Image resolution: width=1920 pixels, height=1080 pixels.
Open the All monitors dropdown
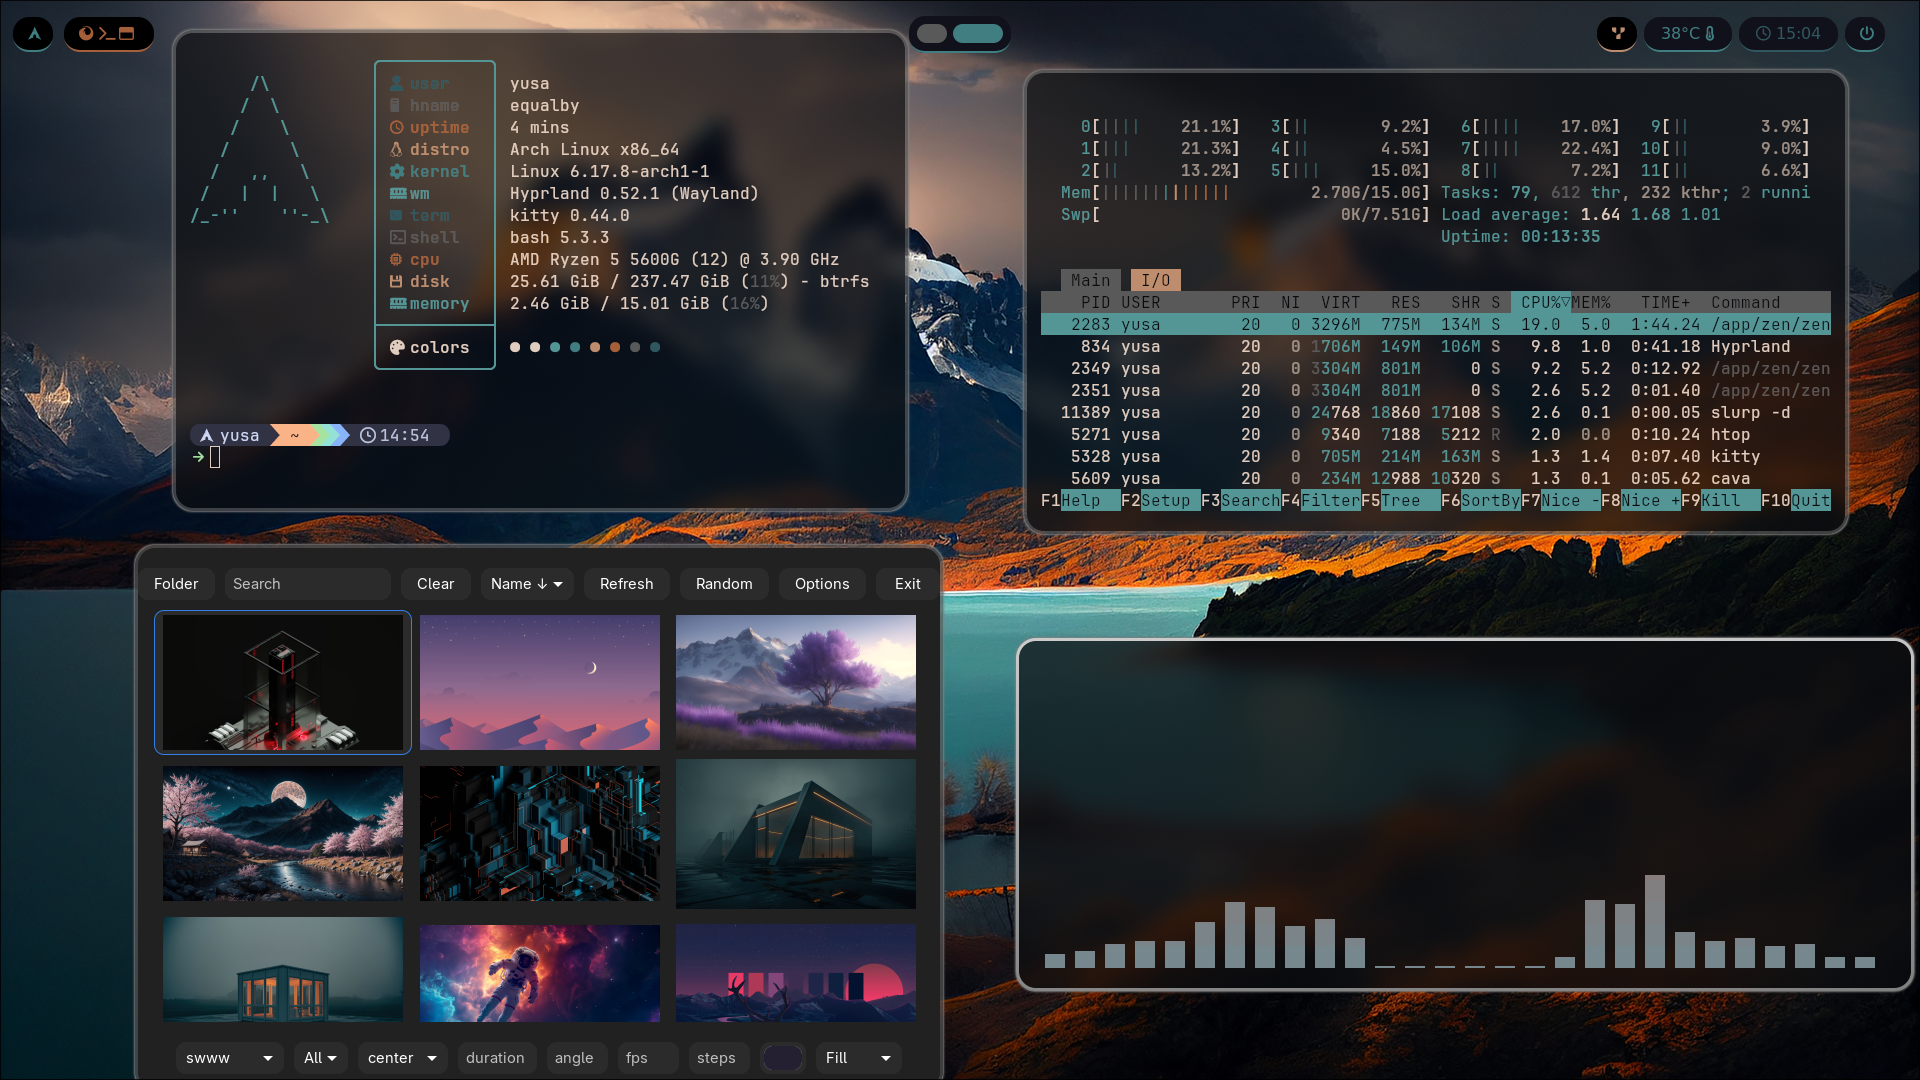point(320,1058)
